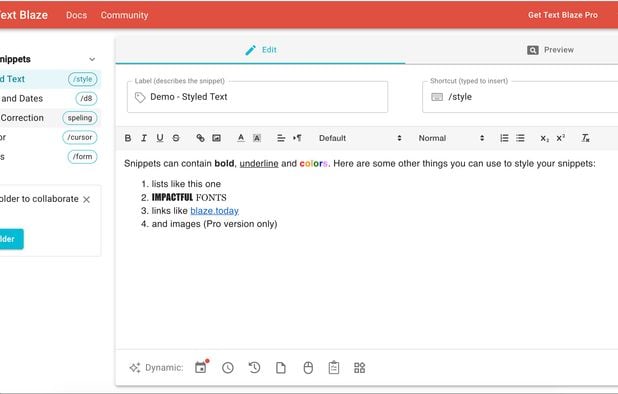This screenshot has width=618, height=394.
Task: Apply the numbered list format
Action: click(504, 138)
